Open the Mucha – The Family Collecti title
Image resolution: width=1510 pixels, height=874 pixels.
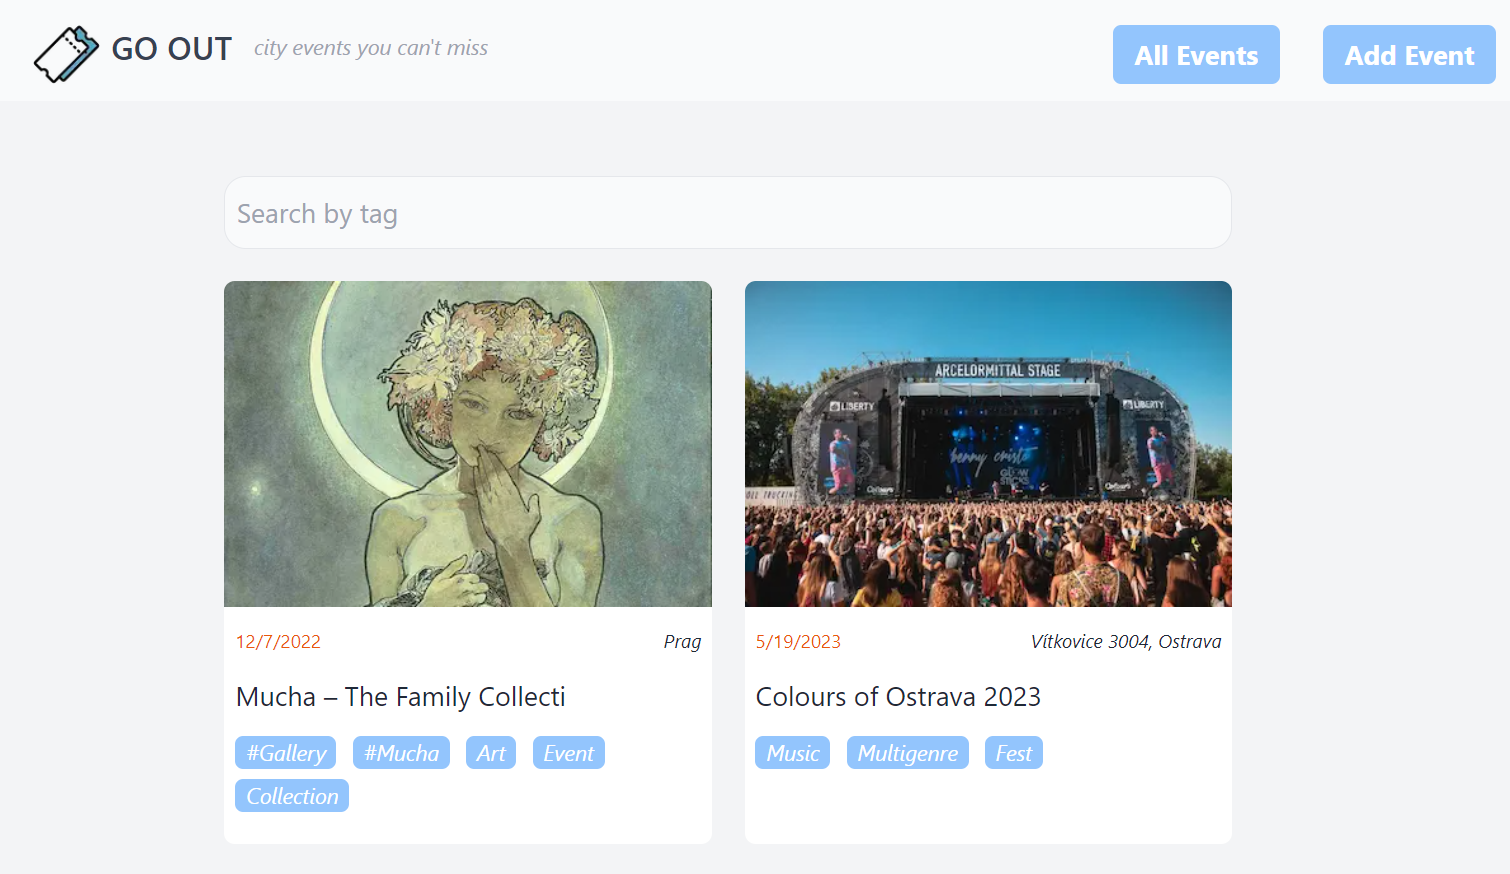click(400, 697)
